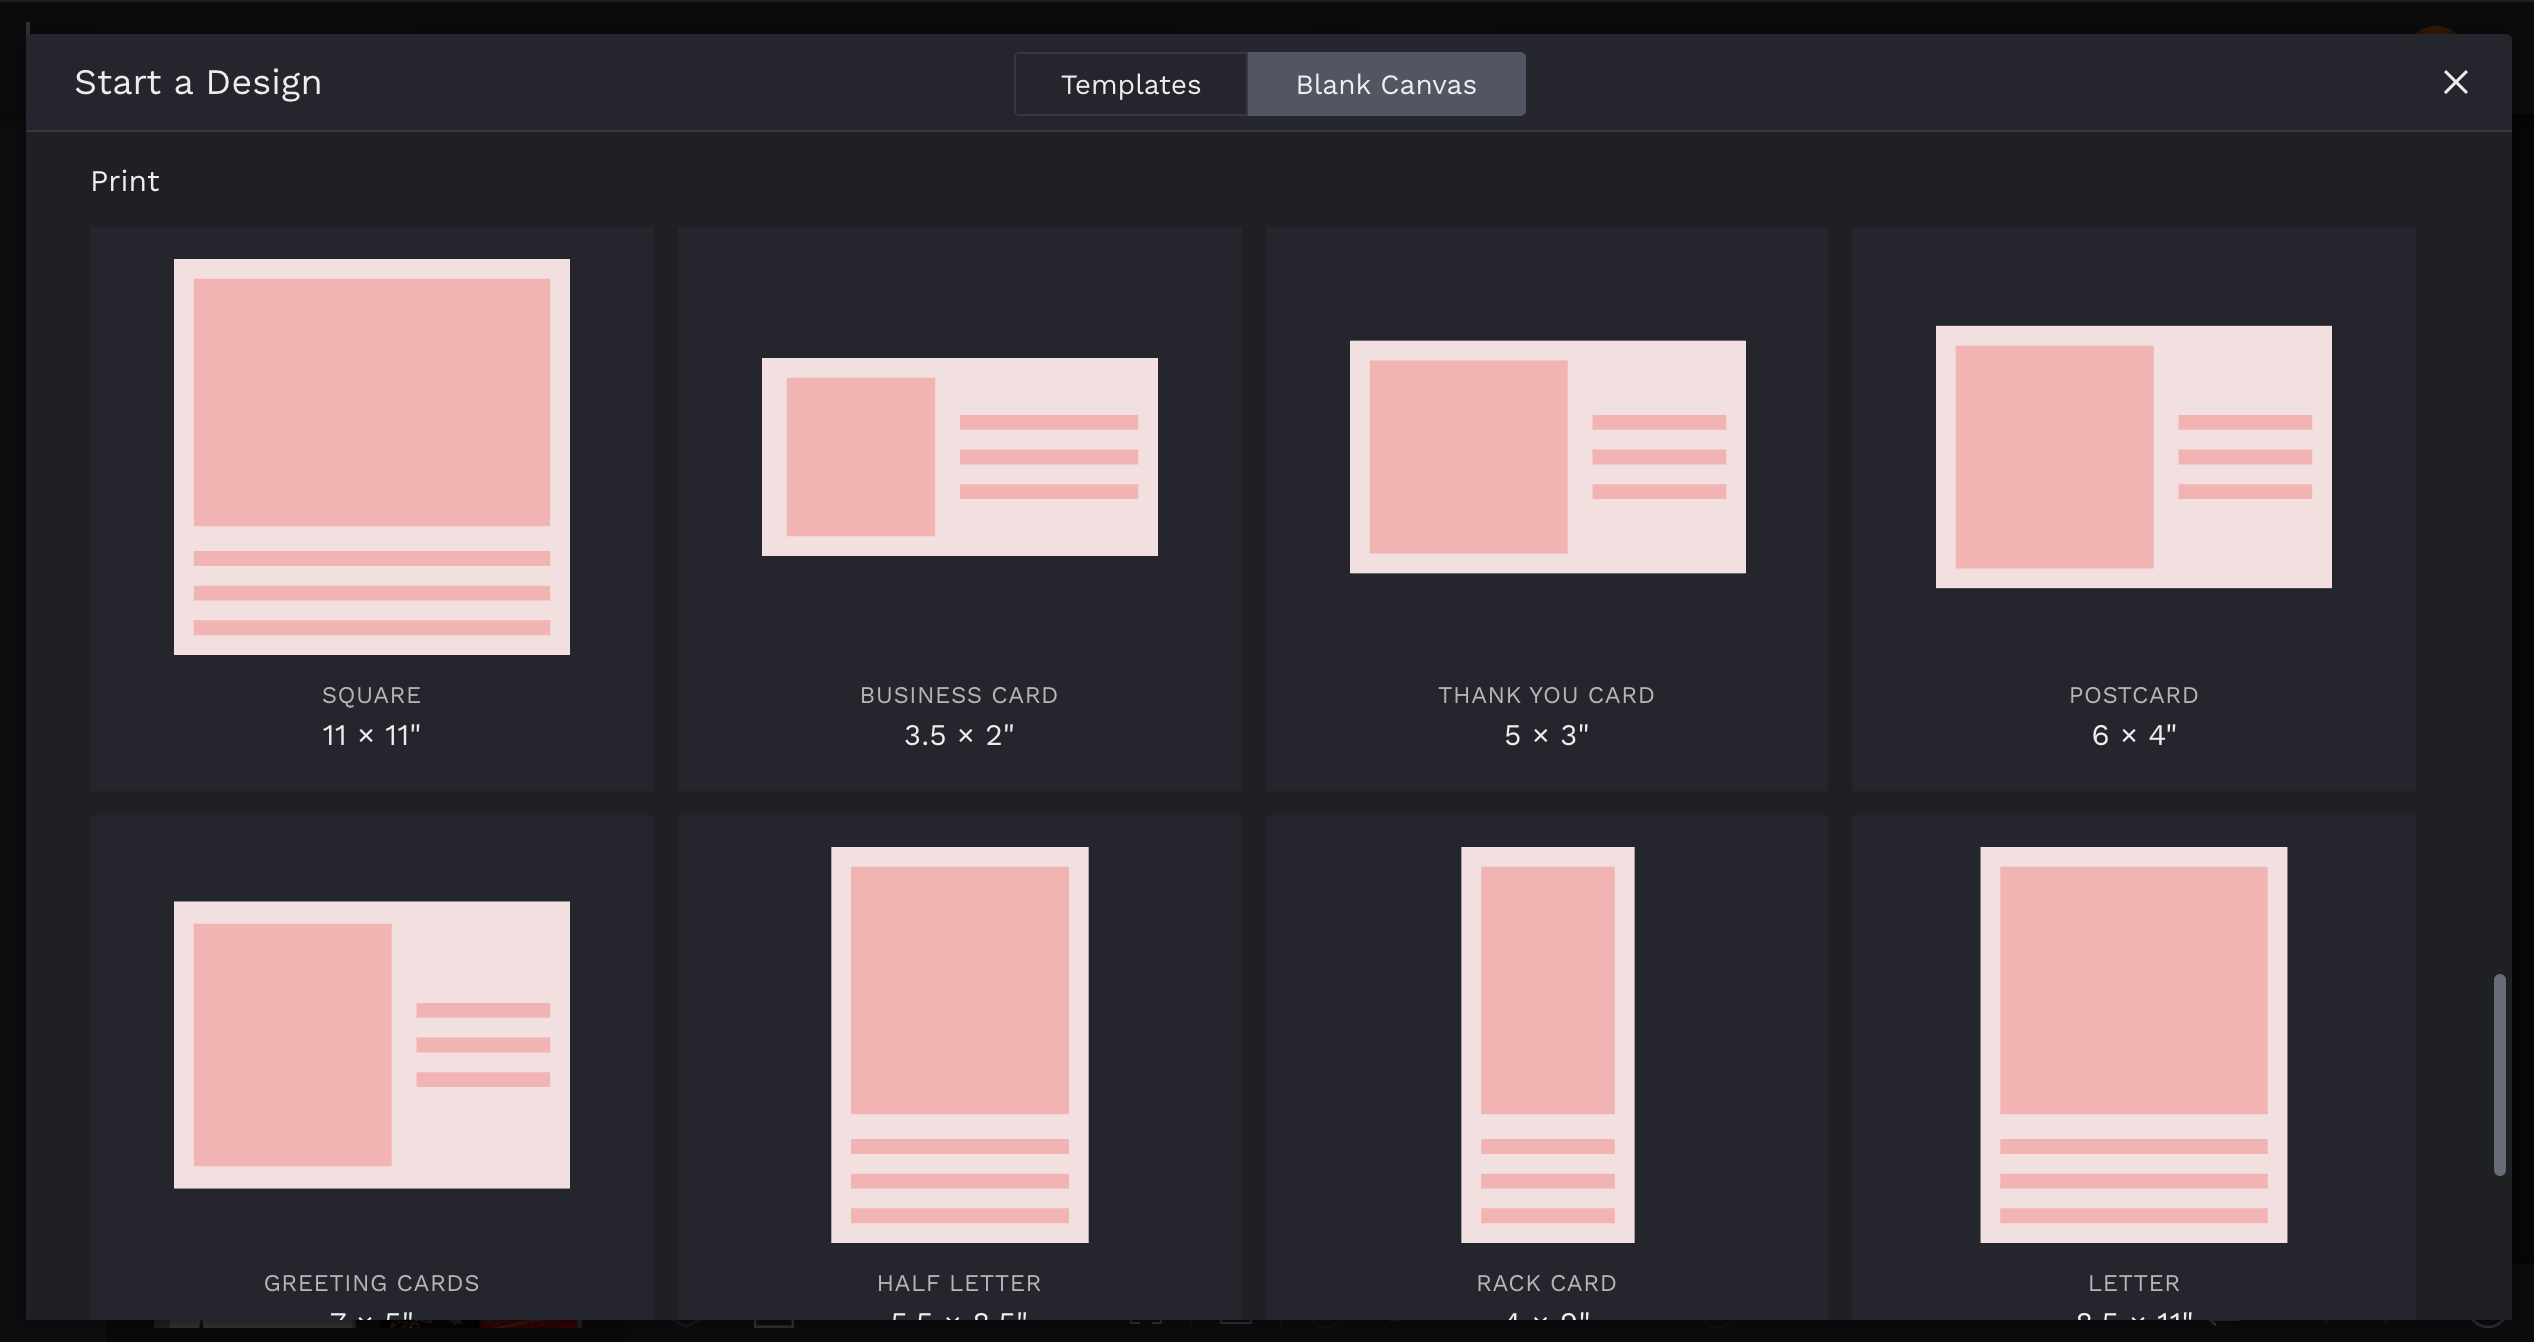Screen dimensions: 2534x1342
Task: Pick the Thank You Card canvas thumbnail
Action: tap(1548, 457)
